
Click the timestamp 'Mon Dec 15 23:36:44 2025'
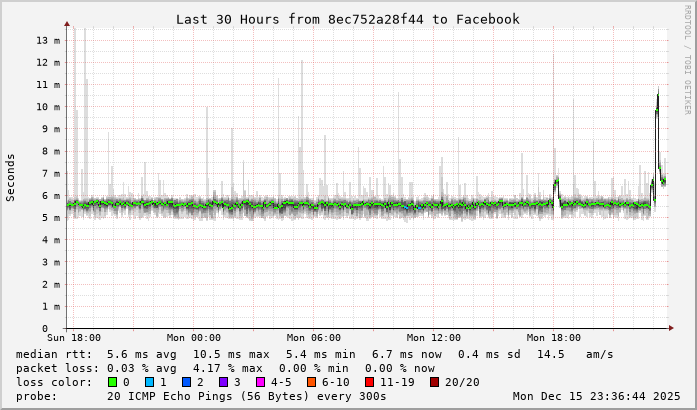pos(596,396)
